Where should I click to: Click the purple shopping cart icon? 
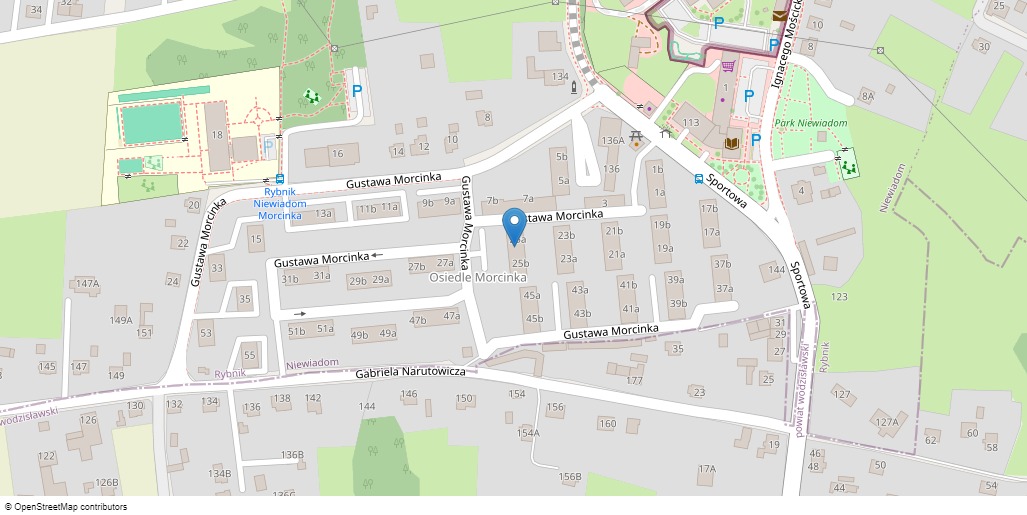coord(727,66)
